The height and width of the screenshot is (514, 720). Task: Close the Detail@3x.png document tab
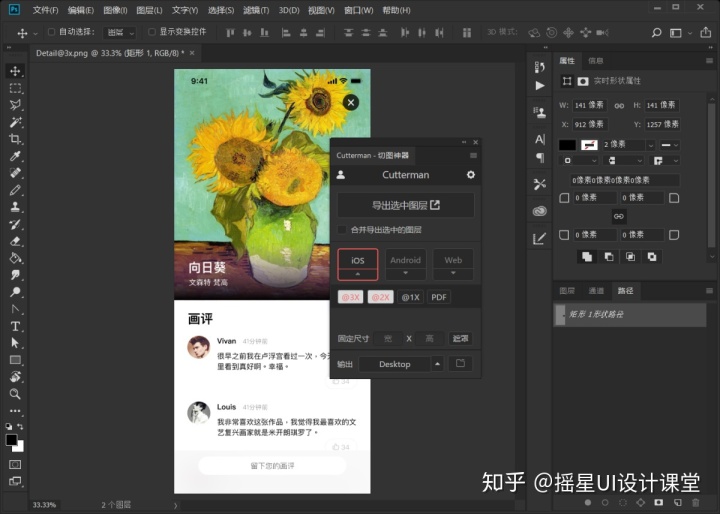click(192, 53)
